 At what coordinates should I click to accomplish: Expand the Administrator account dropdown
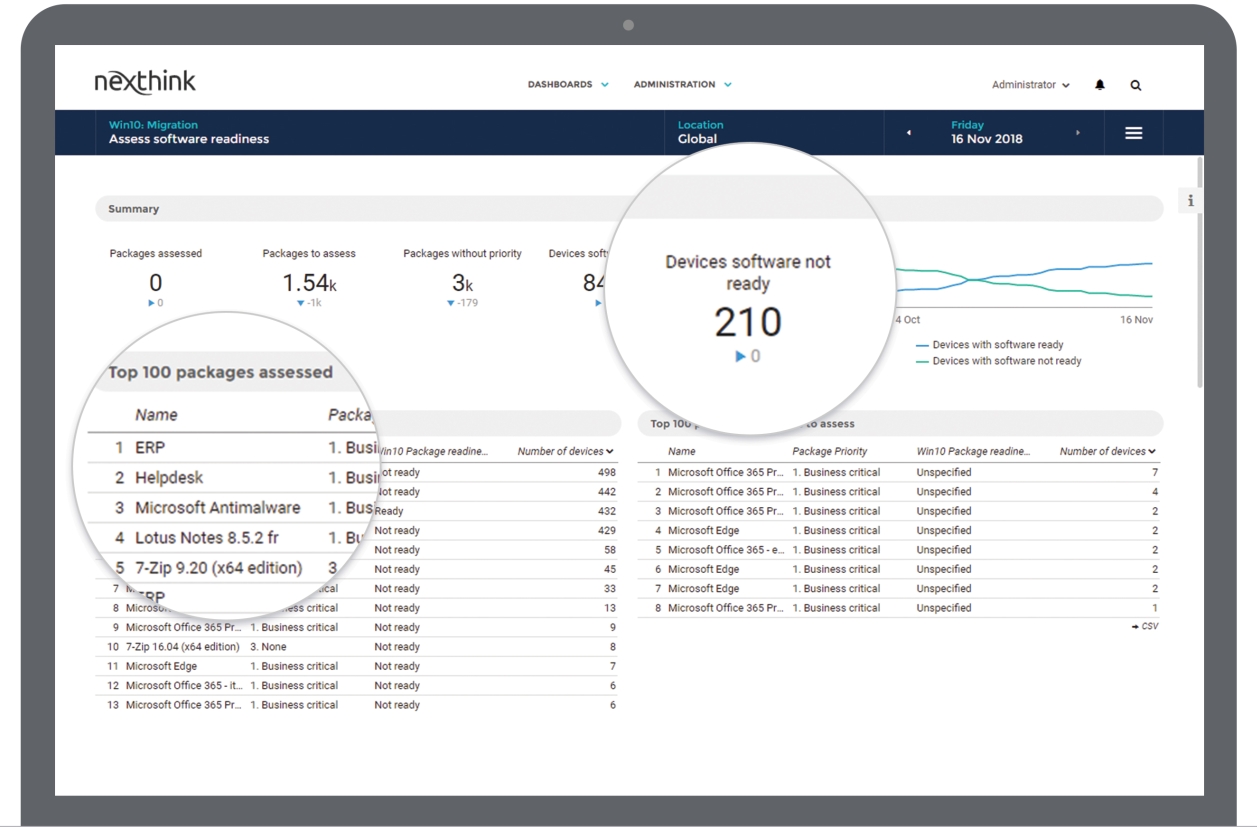1031,85
